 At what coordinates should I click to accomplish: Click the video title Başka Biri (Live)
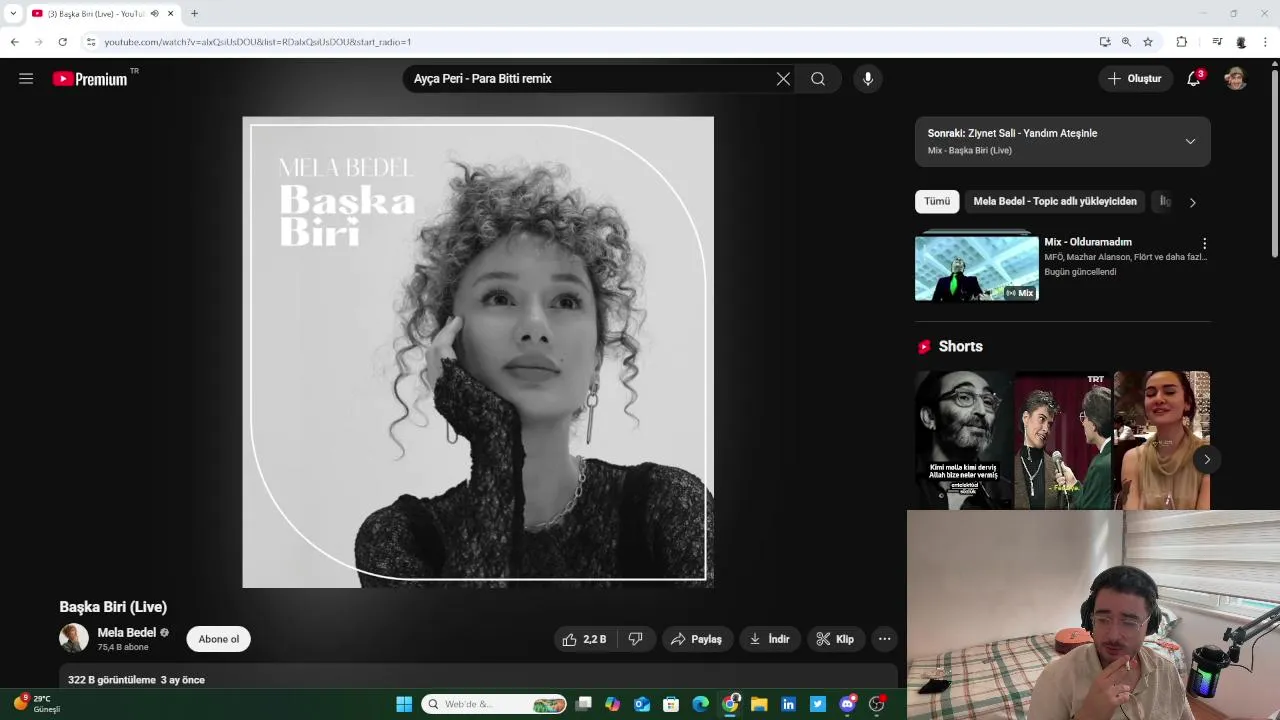click(113, 607)
